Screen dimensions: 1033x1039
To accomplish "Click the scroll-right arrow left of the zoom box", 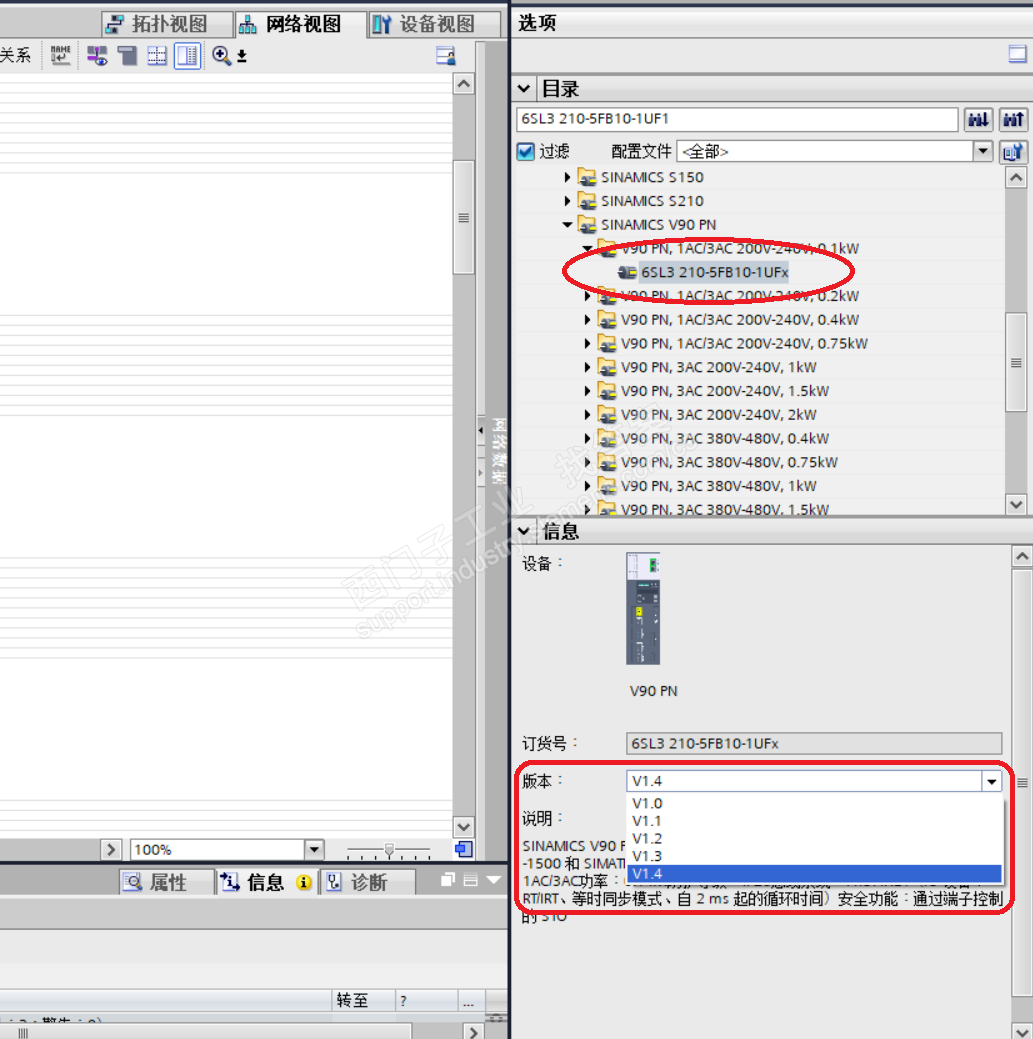I will (x=111, y=849).
